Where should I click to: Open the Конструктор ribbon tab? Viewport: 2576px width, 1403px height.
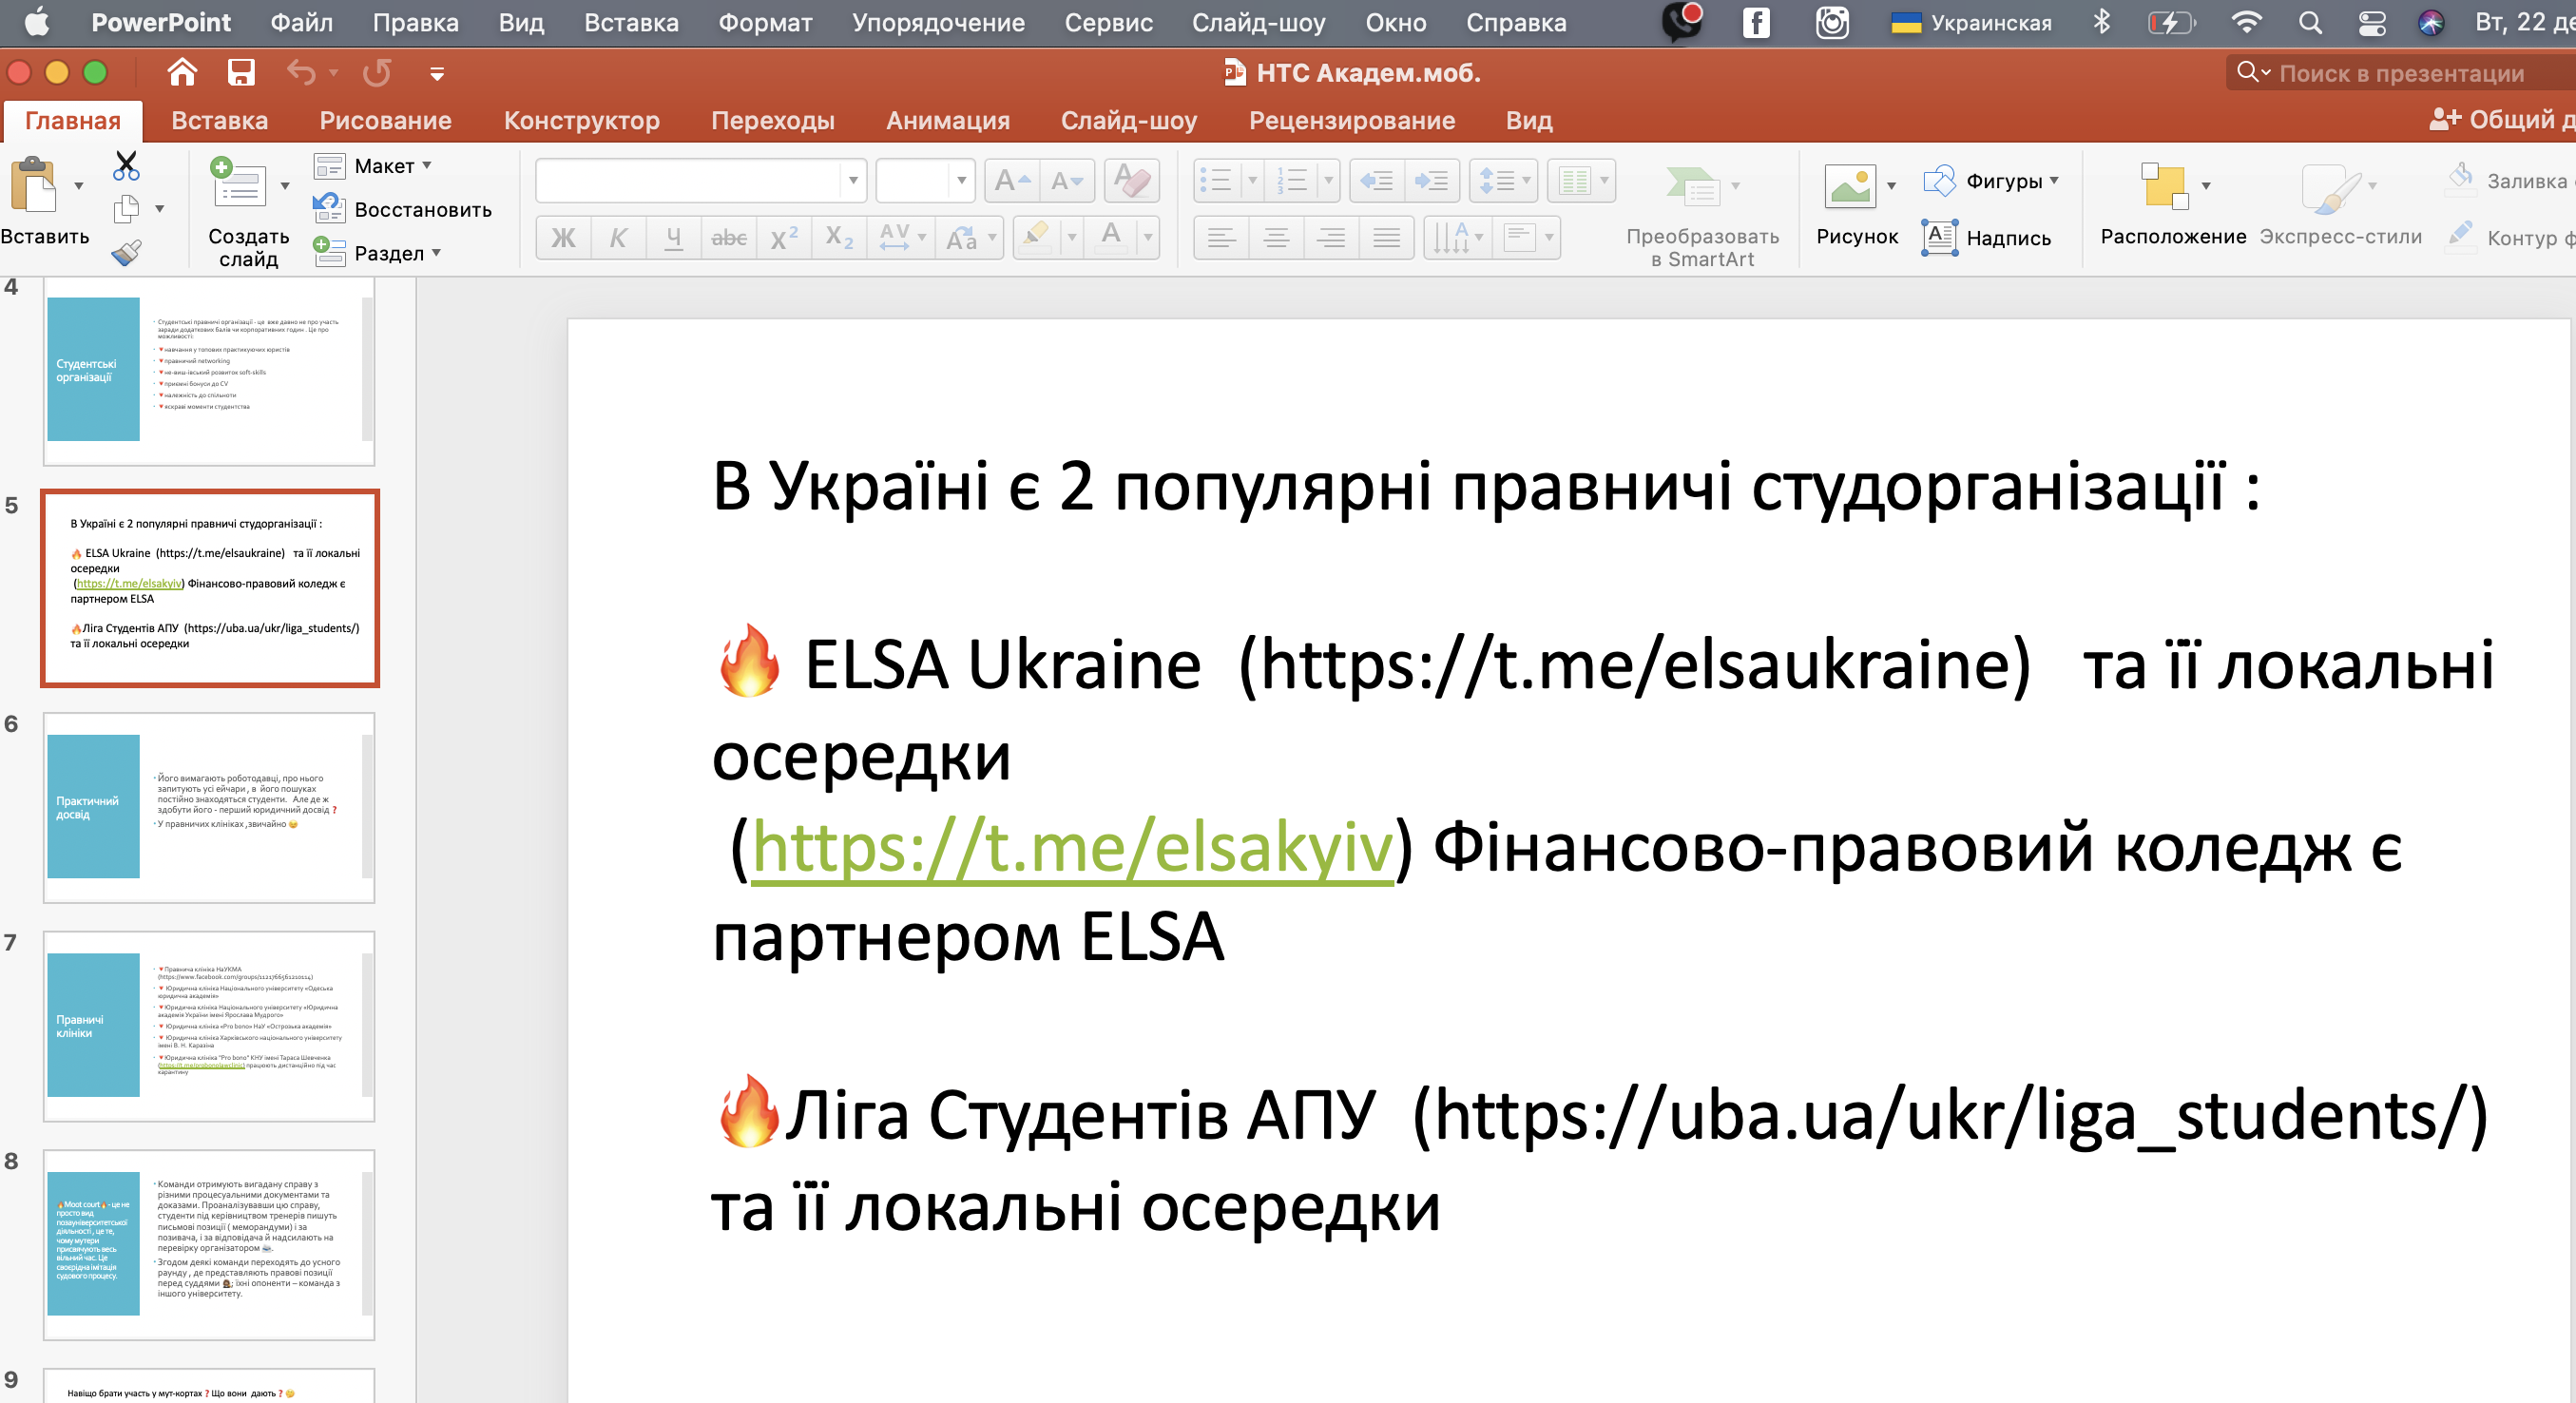[x=582, y=121]
